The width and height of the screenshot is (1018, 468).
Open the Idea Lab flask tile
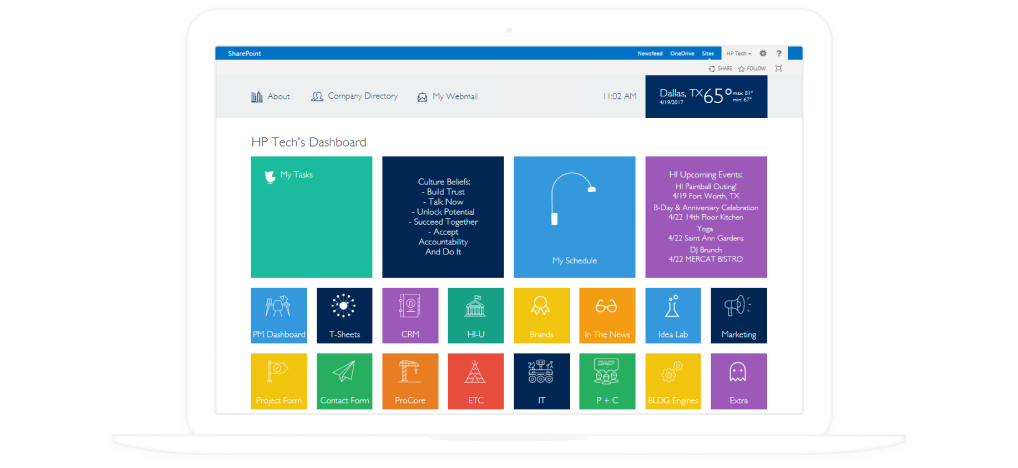click(673, 315)
